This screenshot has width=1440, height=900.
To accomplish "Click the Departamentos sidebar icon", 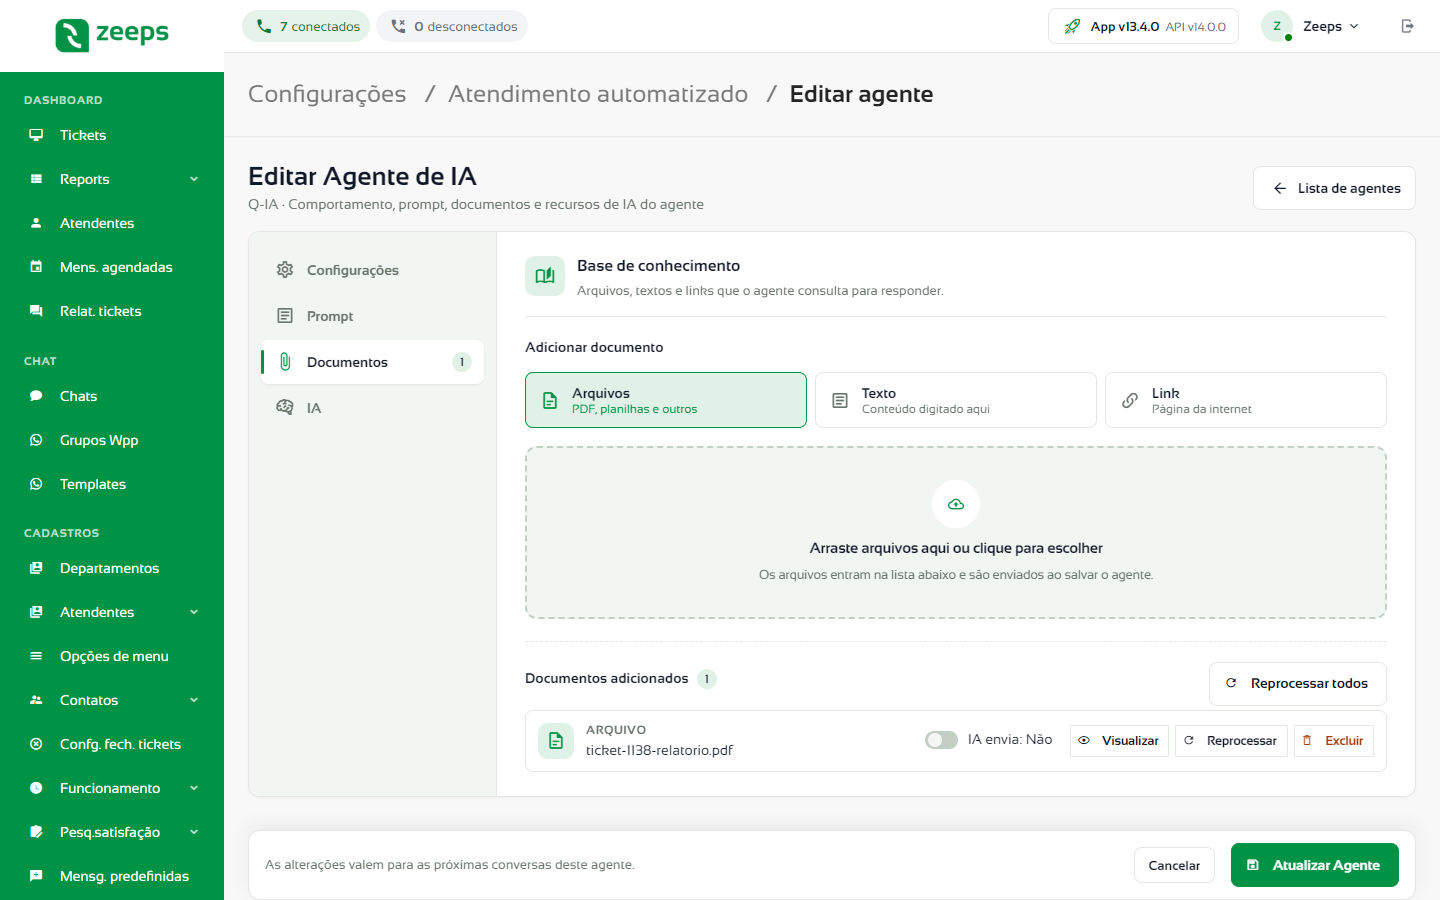I will pos(36,568).
